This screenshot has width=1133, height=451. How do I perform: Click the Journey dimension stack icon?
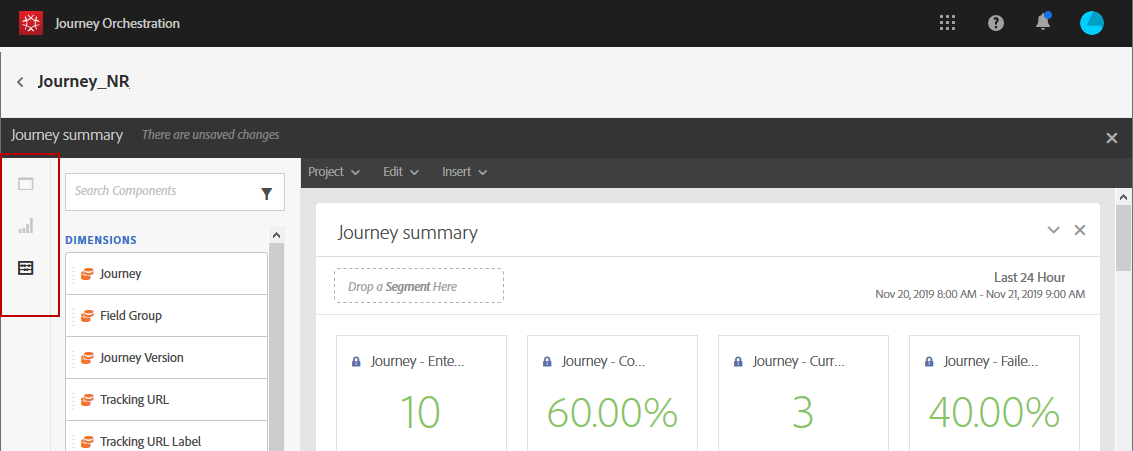pos(87,274)
